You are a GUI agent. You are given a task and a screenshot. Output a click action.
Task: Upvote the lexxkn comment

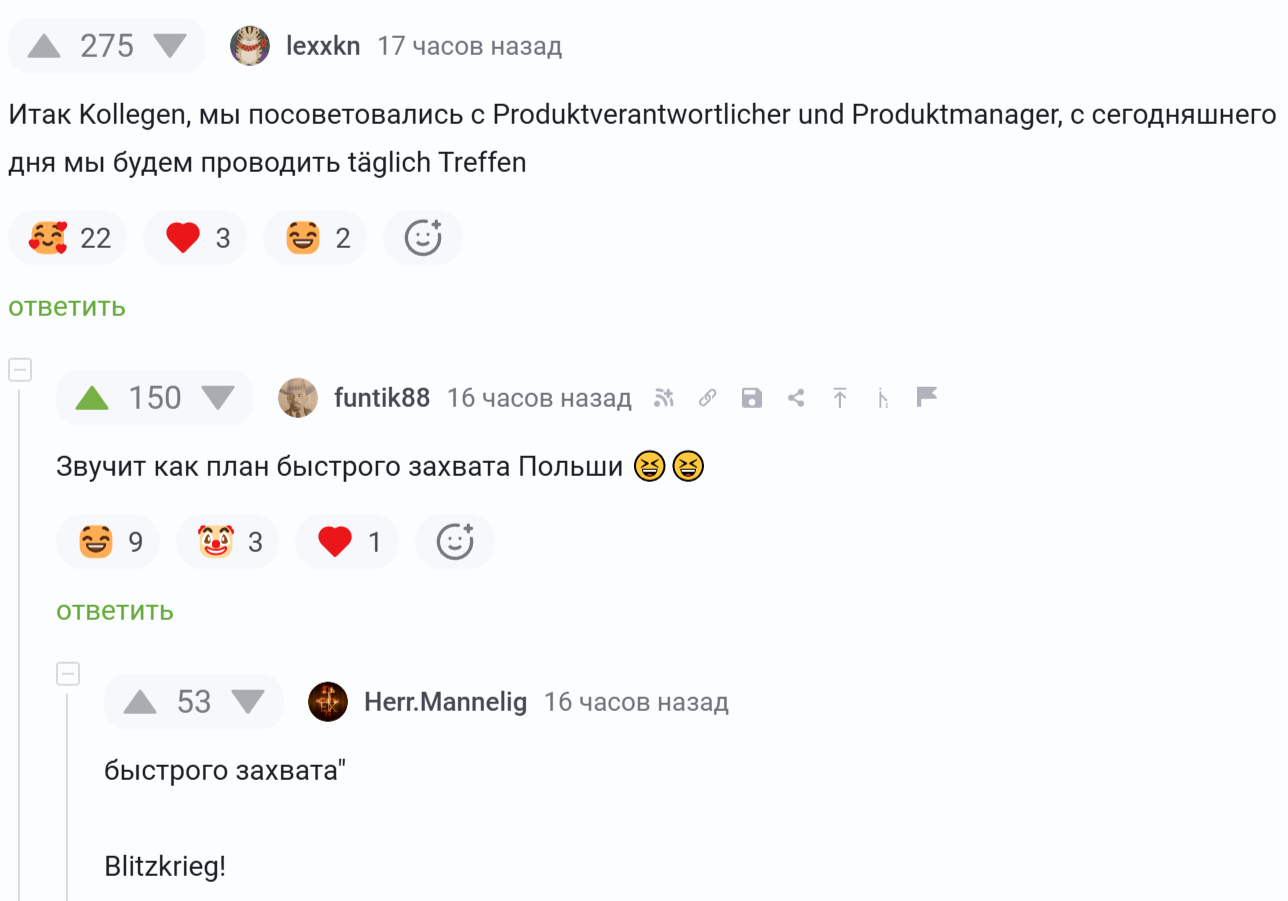click(x=44, y=46)
